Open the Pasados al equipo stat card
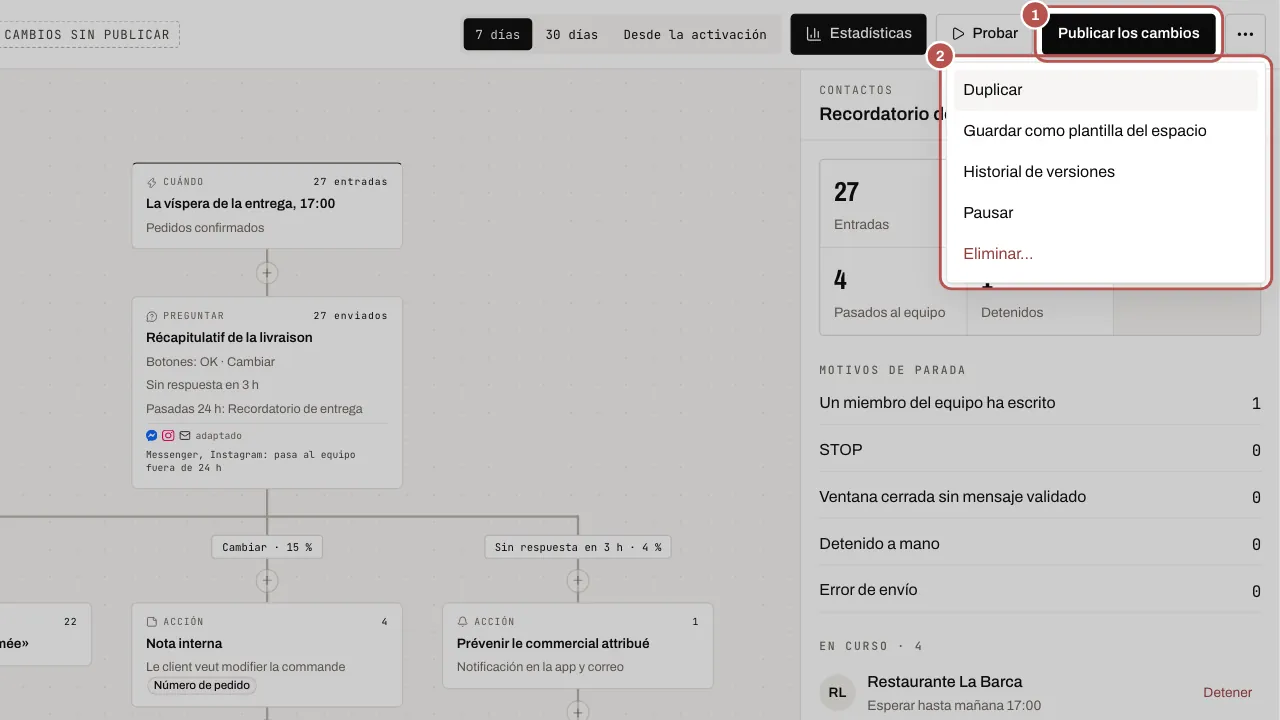This screenshot has width=1280, height=720. pyautogui.click(x=893, y=291)
